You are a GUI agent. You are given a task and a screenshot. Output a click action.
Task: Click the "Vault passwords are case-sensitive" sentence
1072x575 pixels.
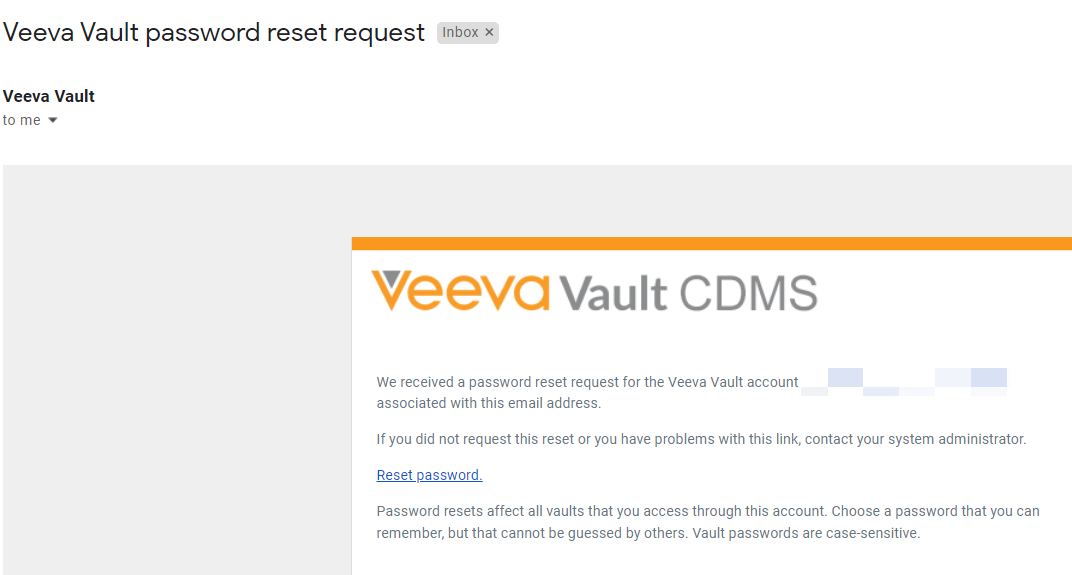(790, 533)
